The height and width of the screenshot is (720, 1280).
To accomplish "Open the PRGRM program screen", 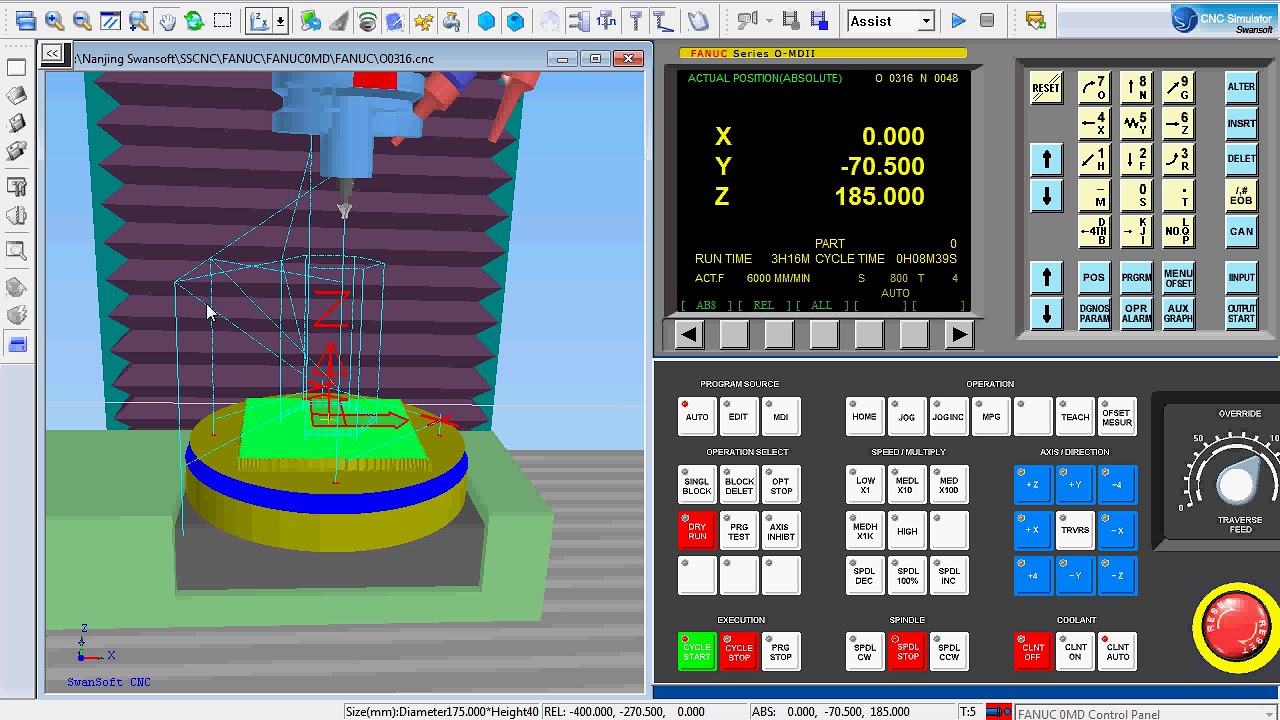I will pyautogui.click(x=1136, y=277).
